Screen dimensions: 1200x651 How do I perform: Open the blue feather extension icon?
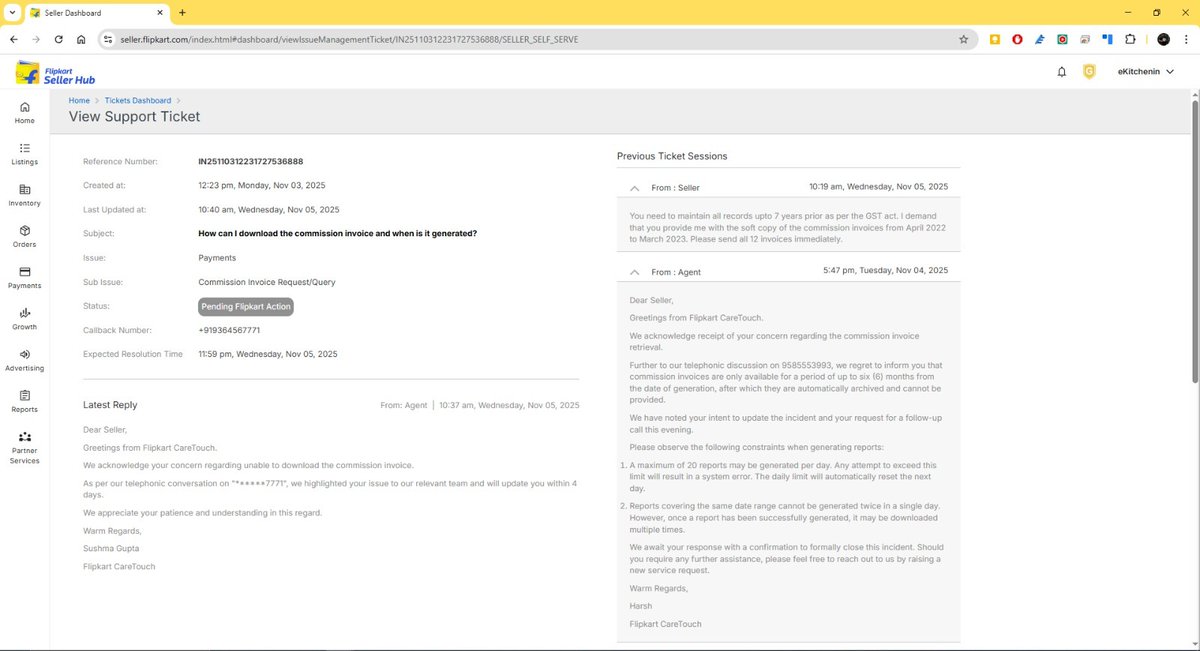pyautogui.click(x=1040, y=39)
